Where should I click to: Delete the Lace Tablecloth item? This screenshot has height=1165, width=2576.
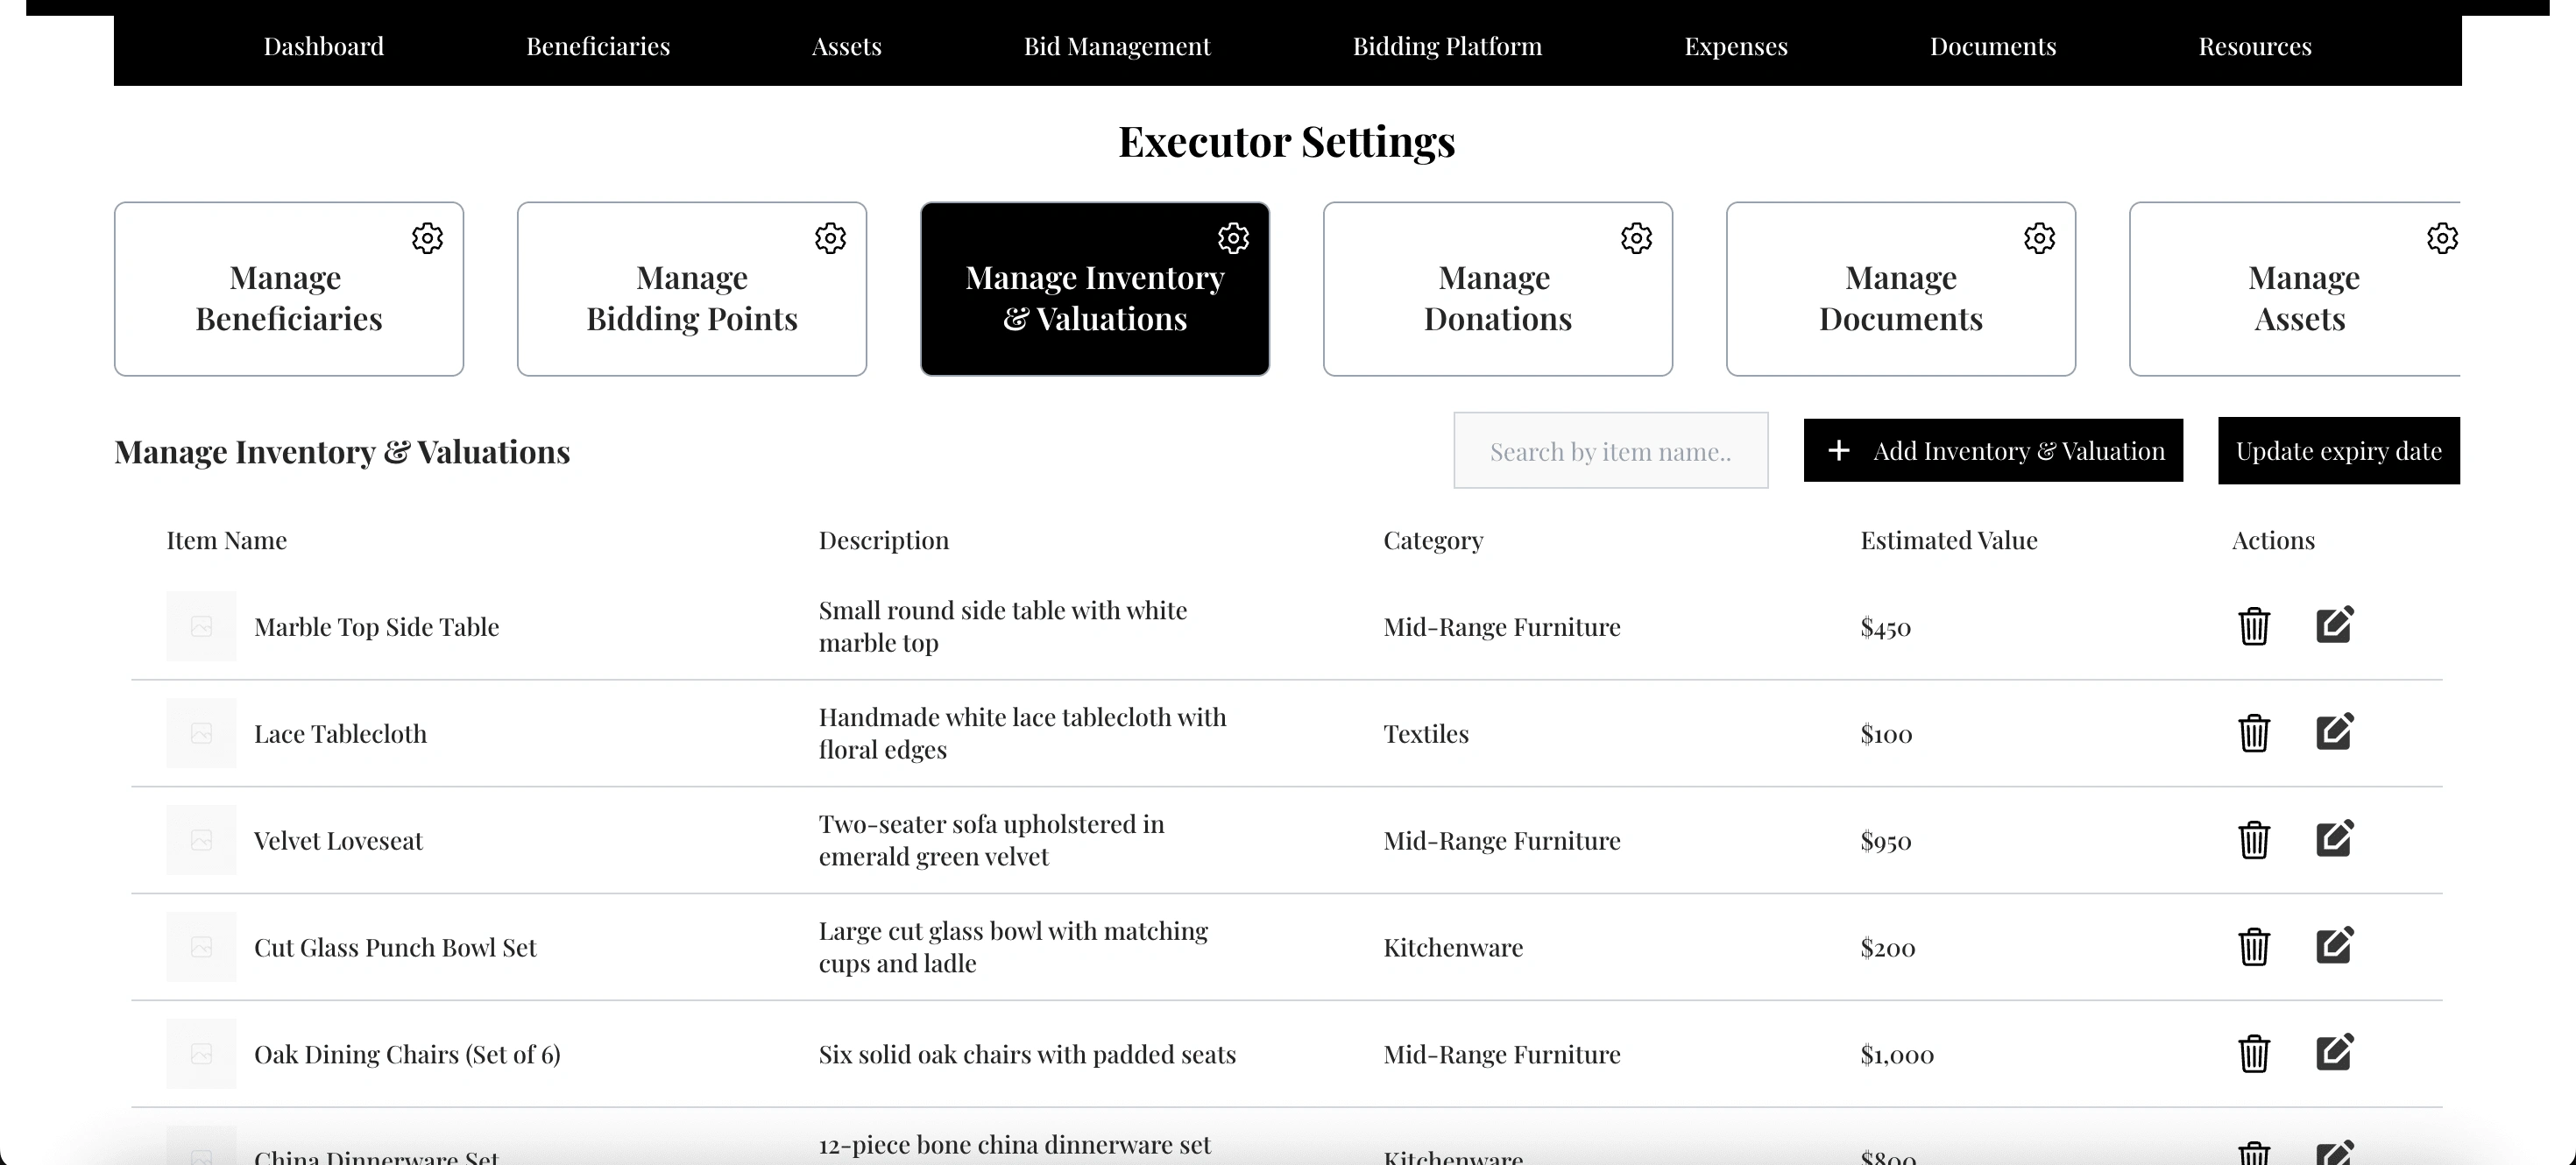[2253, 734]
